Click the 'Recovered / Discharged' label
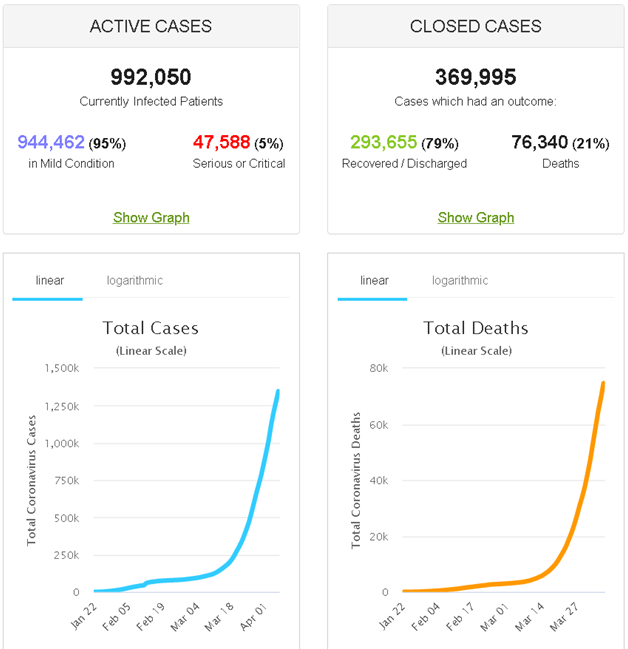Viewport: 628px width, 649px height. coord(404,163)
